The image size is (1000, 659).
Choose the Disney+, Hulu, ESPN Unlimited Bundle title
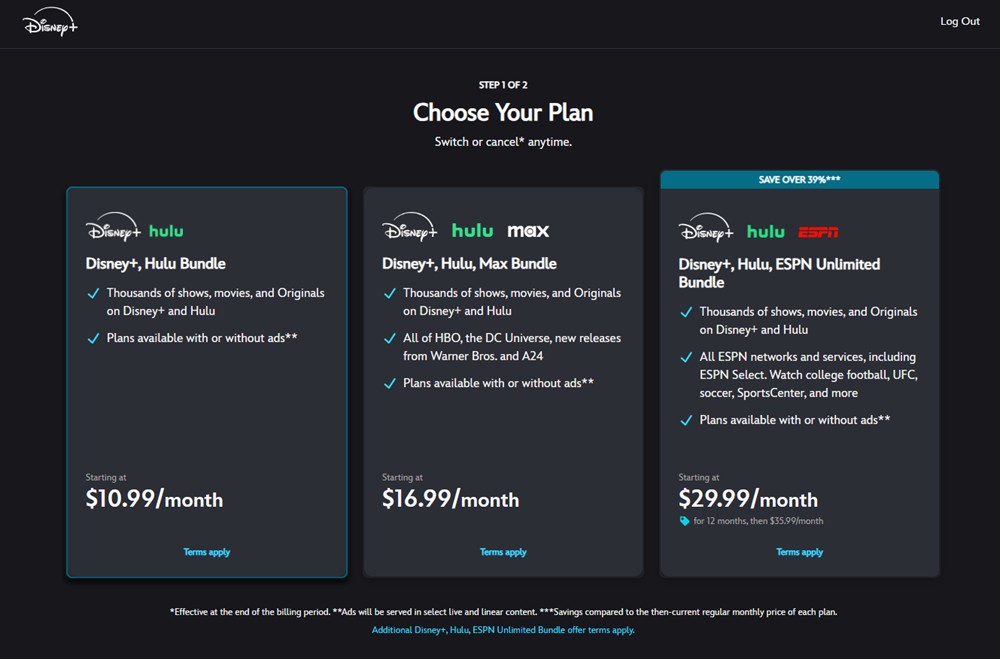(779, 273)
